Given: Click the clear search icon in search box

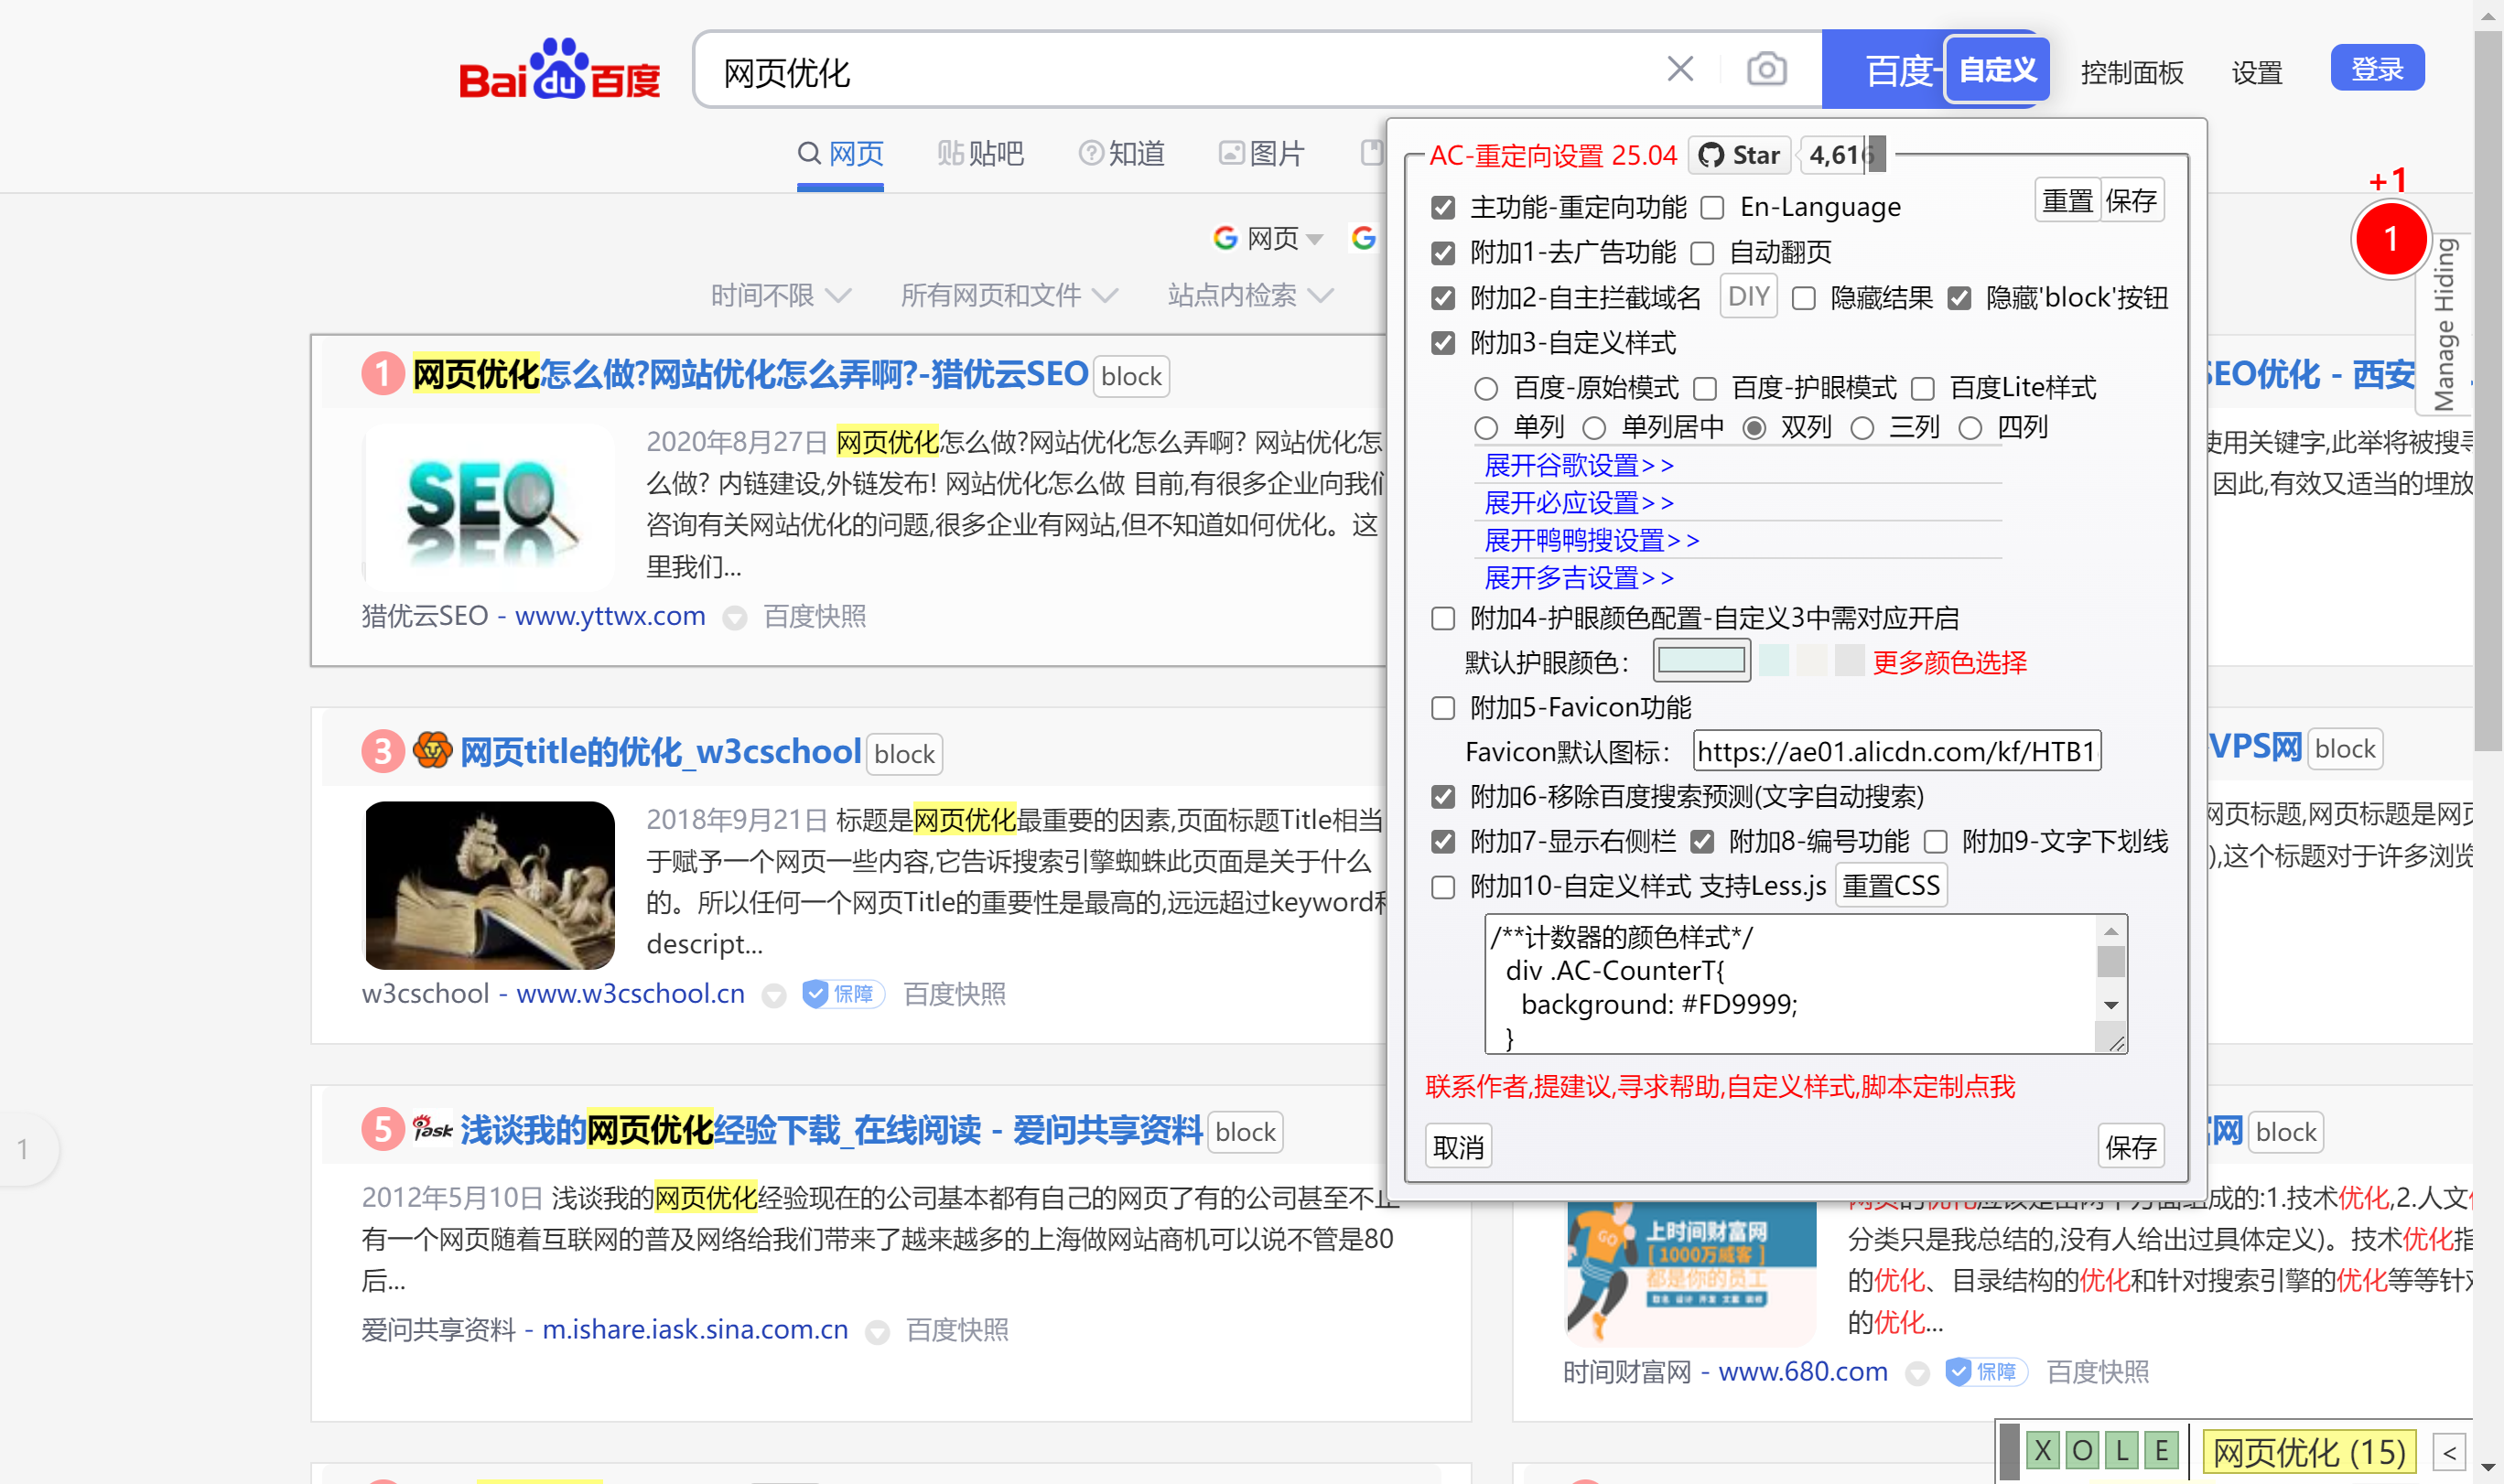Looking at the screenshot, I should click(1680, 68).
